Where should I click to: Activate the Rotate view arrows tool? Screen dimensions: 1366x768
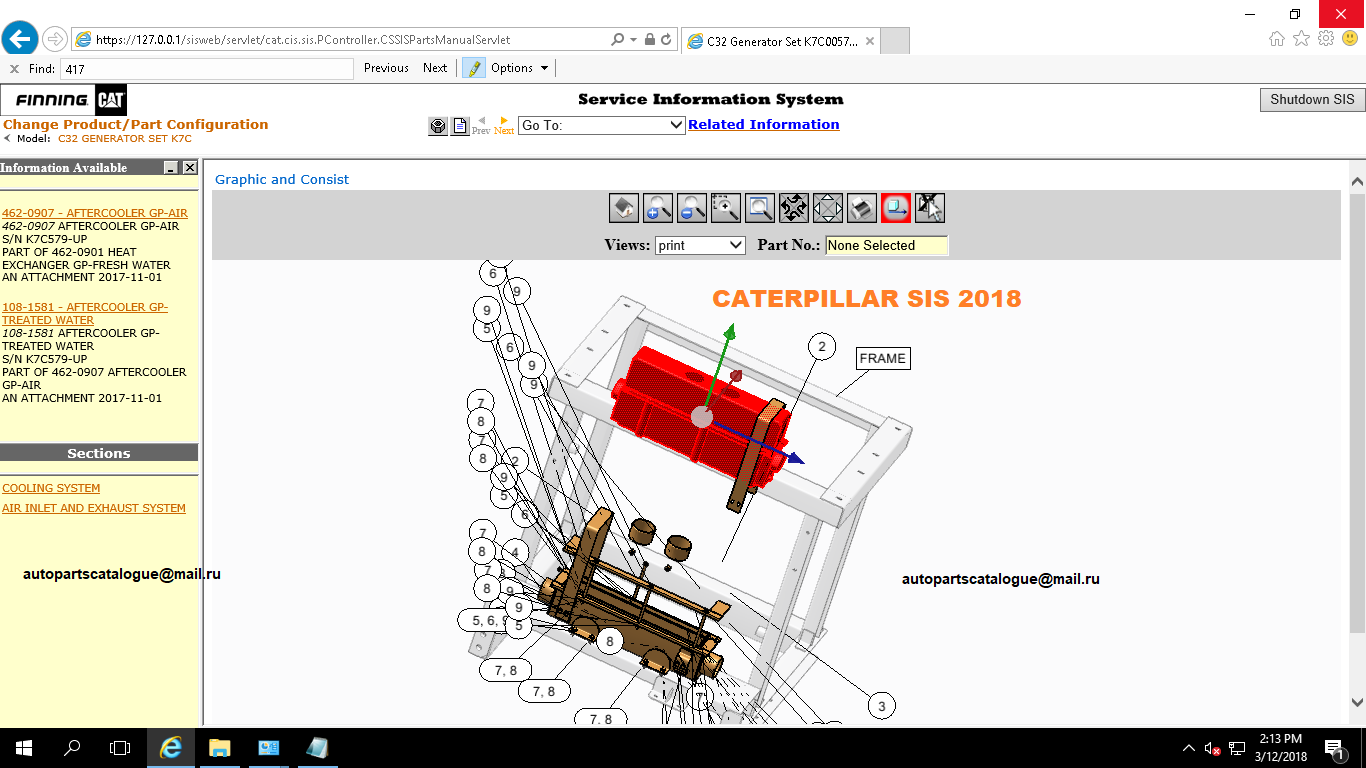pyautogui.click(x=794, y=208)
